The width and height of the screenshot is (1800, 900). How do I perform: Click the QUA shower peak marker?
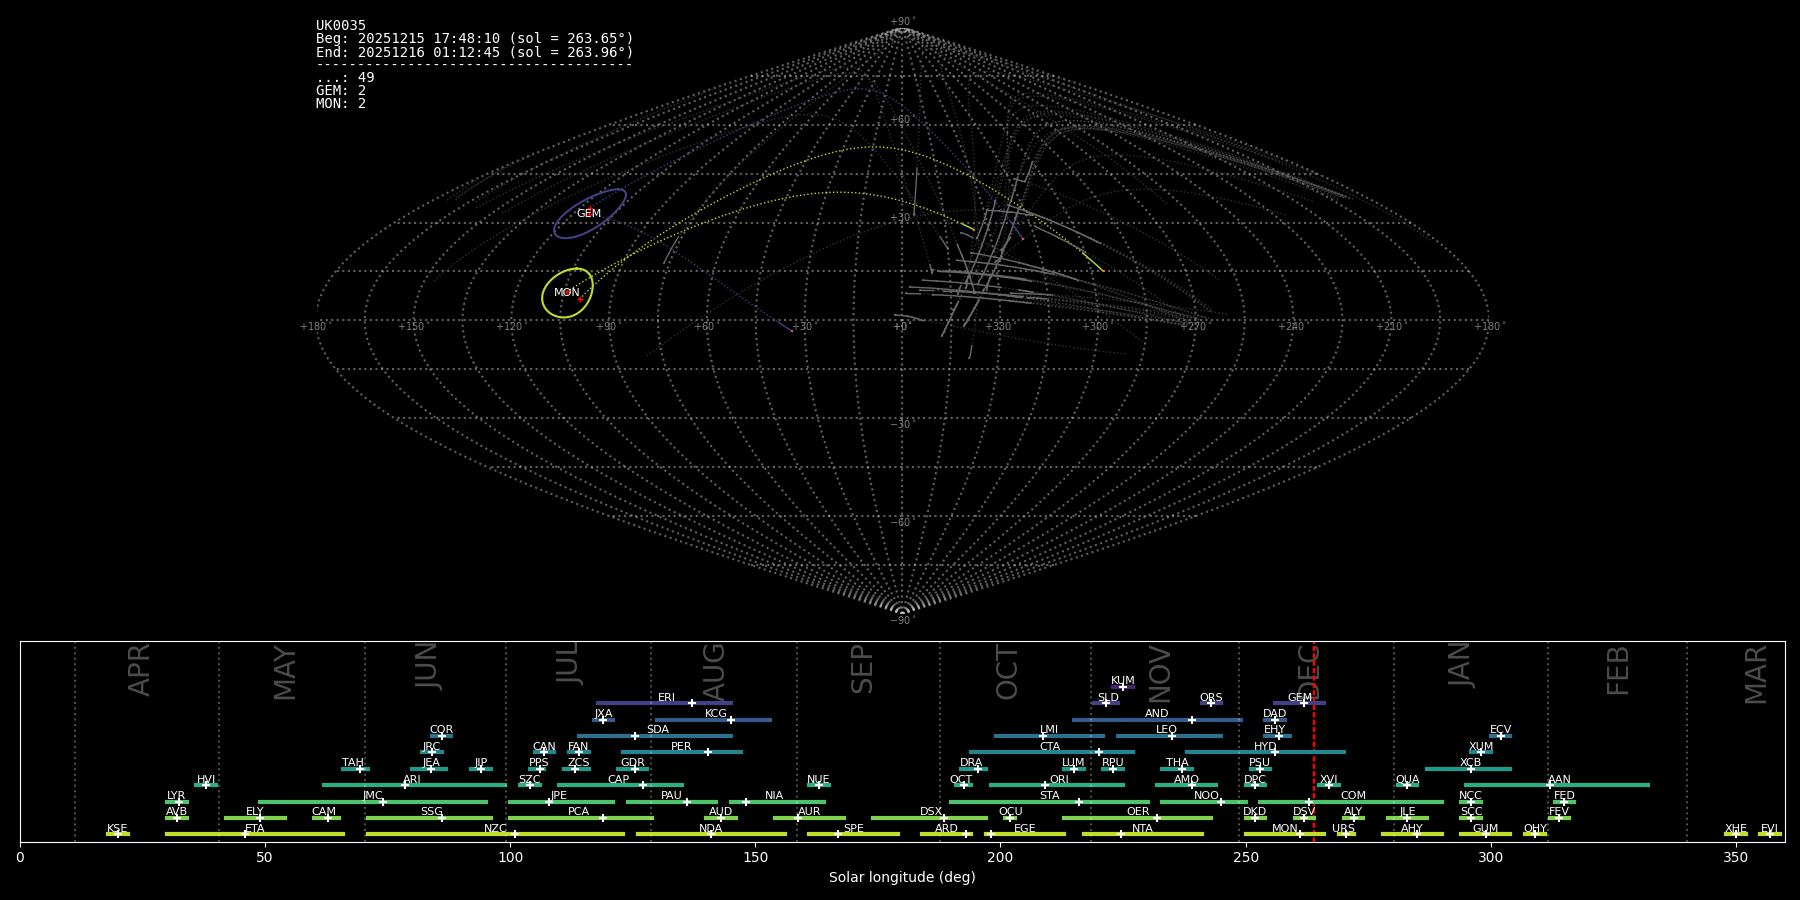(x=1407, y=785)
